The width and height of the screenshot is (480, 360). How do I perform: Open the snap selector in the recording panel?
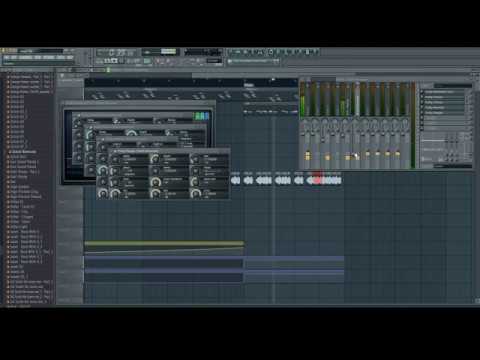pyautogui.click(x=214, y=61)
